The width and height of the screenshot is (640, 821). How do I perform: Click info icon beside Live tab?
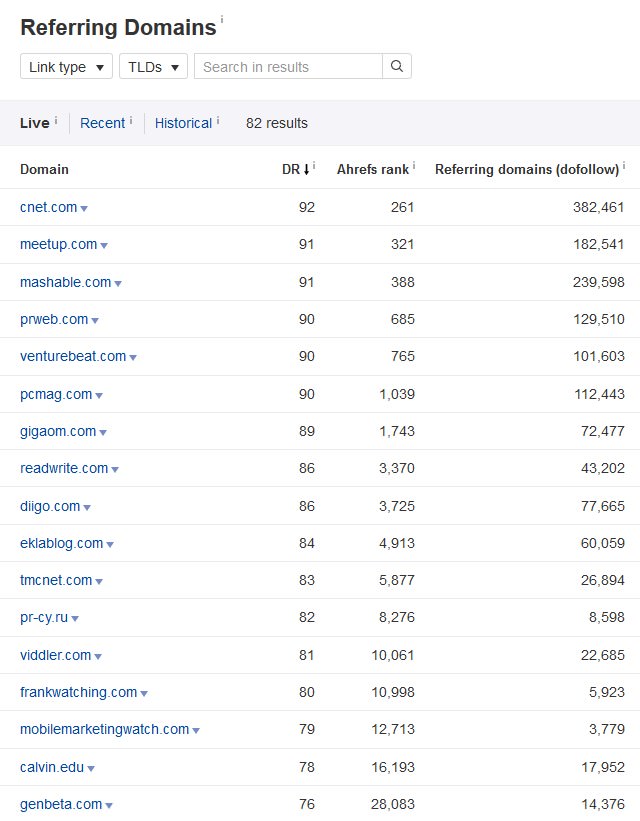point(56,121)
